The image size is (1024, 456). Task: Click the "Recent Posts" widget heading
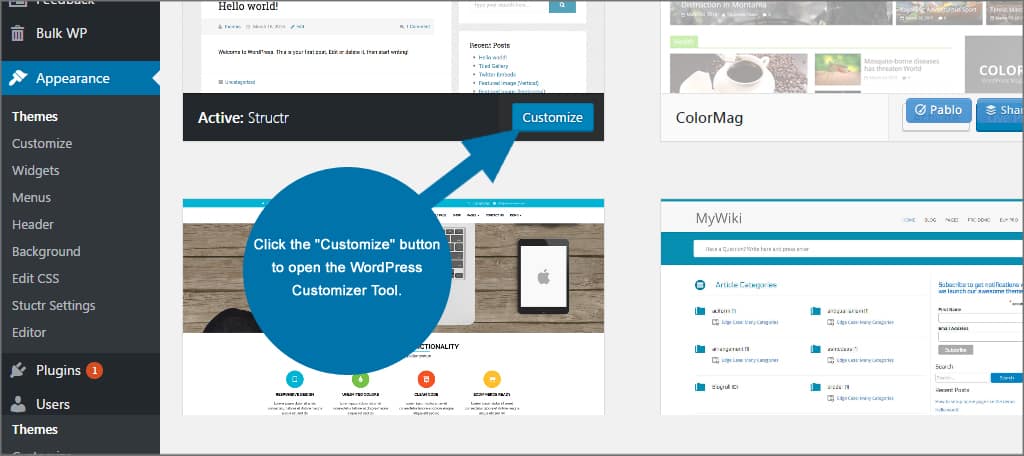pos(490,45)
